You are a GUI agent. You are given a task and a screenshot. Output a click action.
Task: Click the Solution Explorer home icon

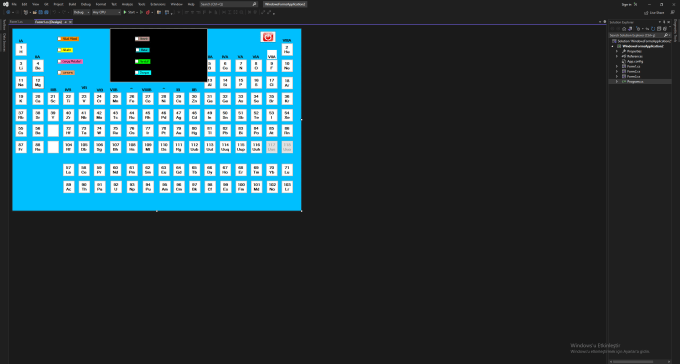pyautogui.click(x=624, y=29)
